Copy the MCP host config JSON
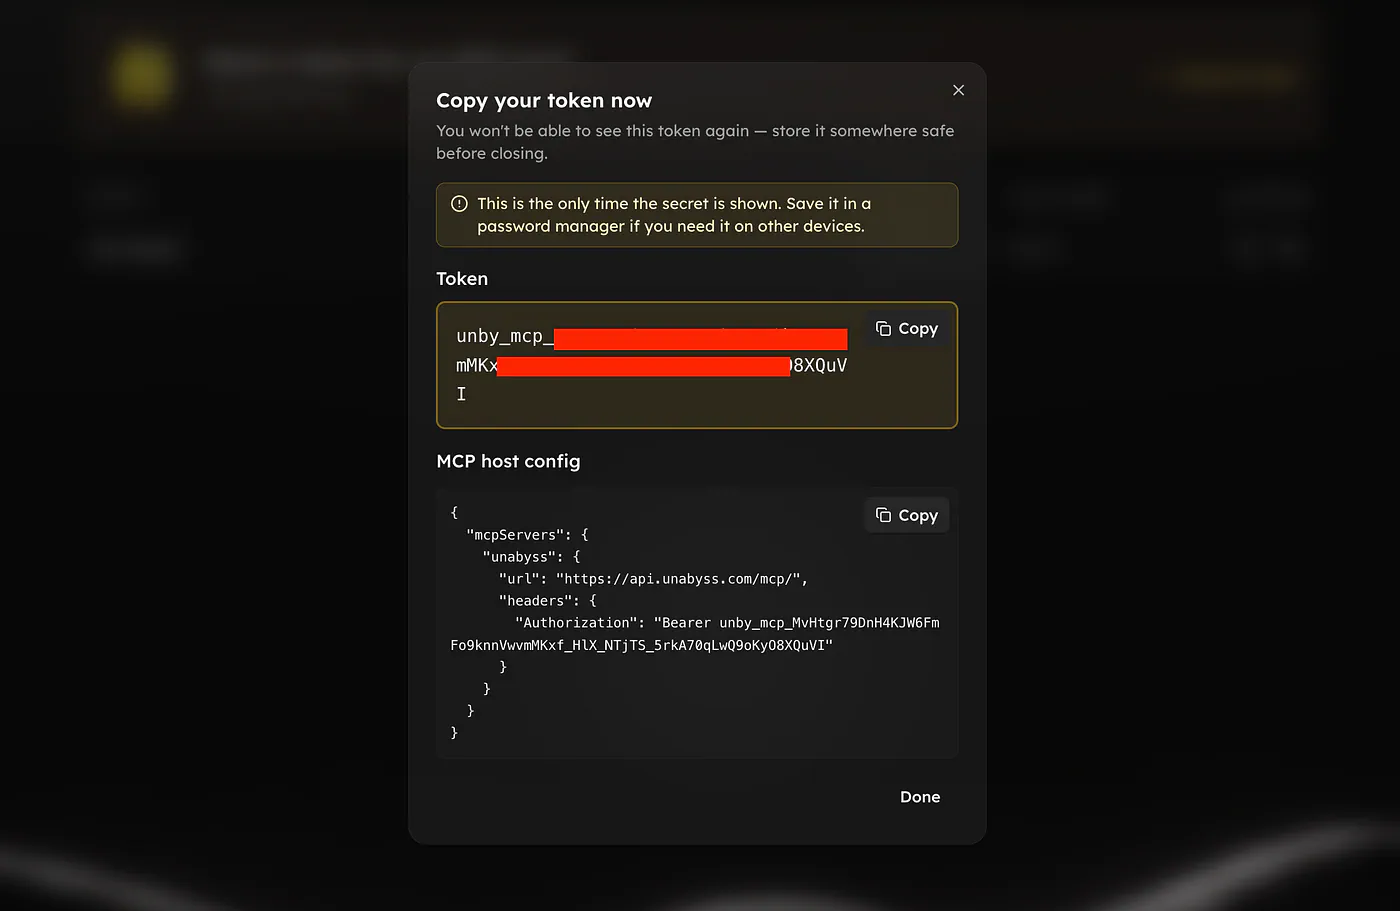Viewport: 1400px width, 911px height. tap(906, 515)
